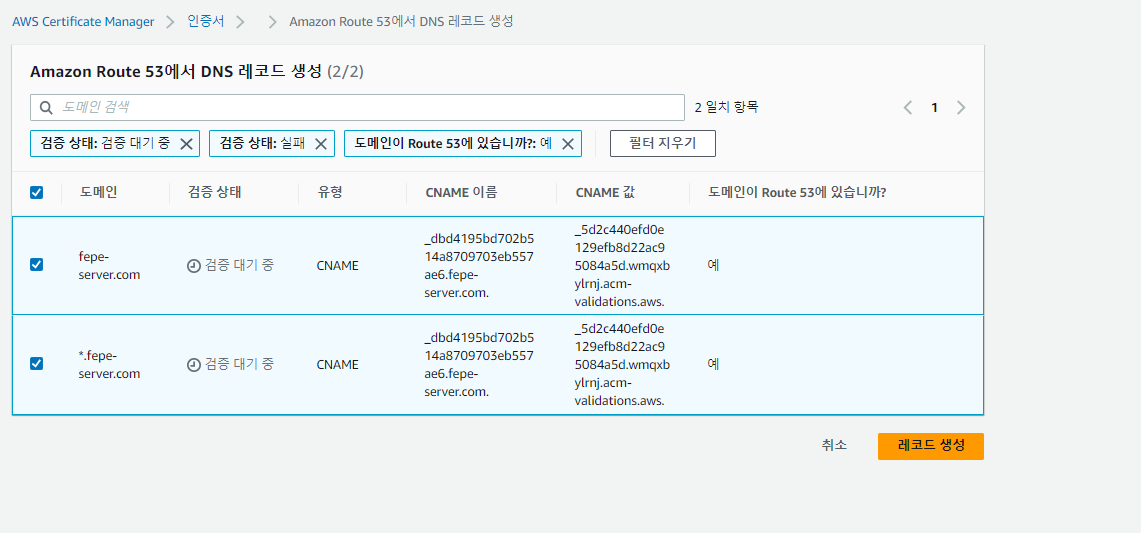Click the CNAME name value in fepe-server.com row
This screenshot has height=533, width=1141.
479,266
